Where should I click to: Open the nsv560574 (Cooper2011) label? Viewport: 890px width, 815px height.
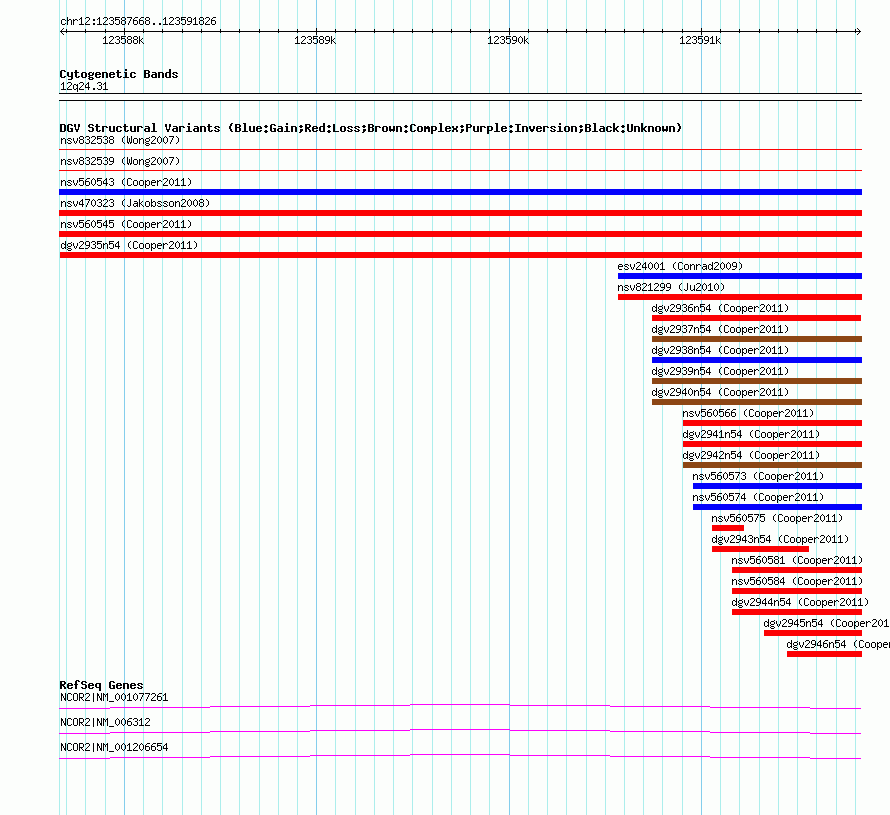click(758, 497)
